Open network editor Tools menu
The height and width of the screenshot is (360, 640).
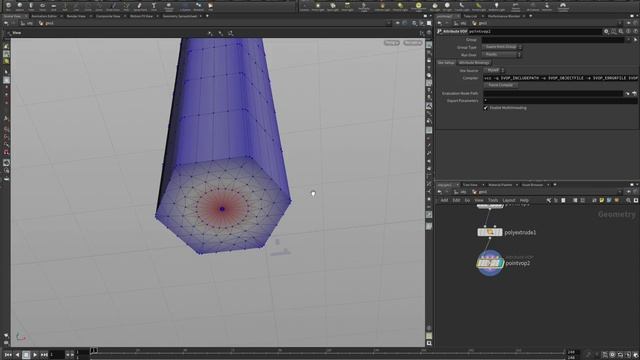point(493,200)
